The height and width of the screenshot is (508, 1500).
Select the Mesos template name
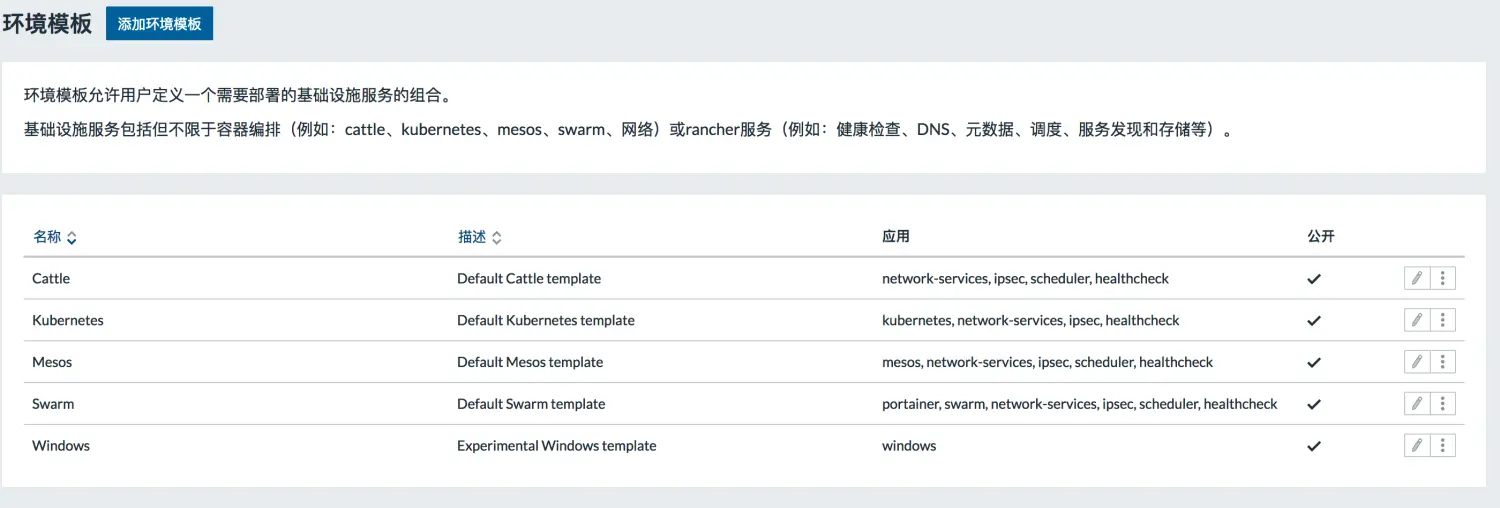(52, 362)
